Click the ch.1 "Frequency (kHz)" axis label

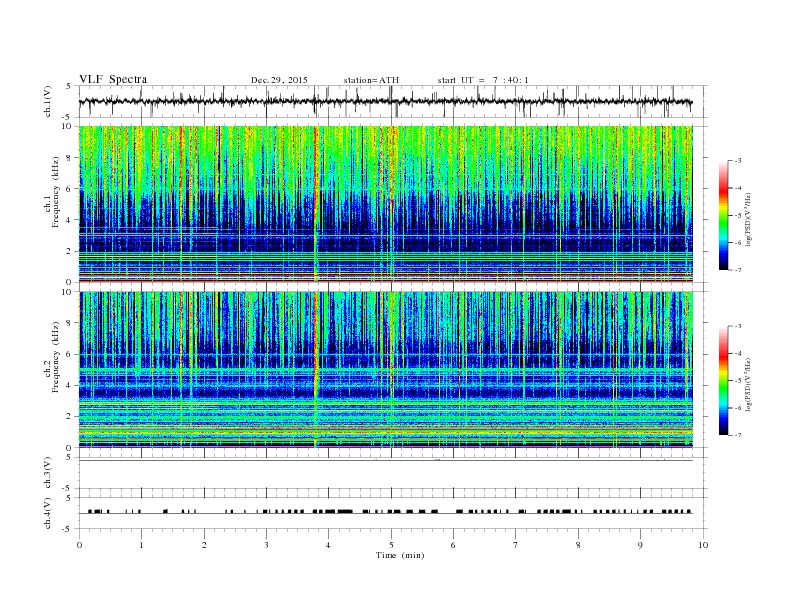point(56,192)
